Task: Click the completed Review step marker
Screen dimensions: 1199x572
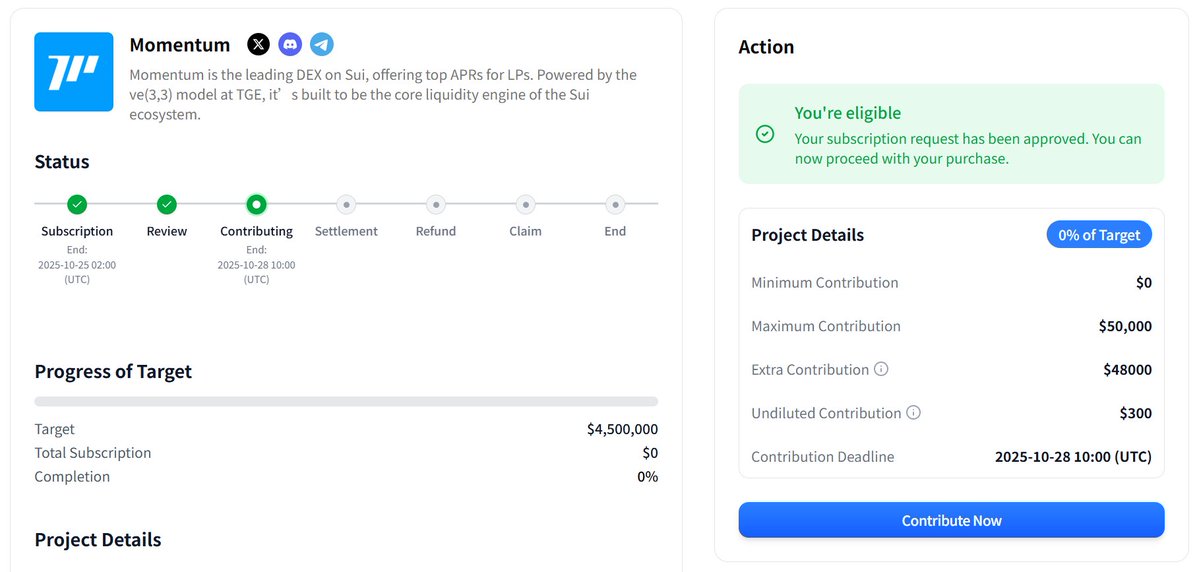Action: coord(167,204)
